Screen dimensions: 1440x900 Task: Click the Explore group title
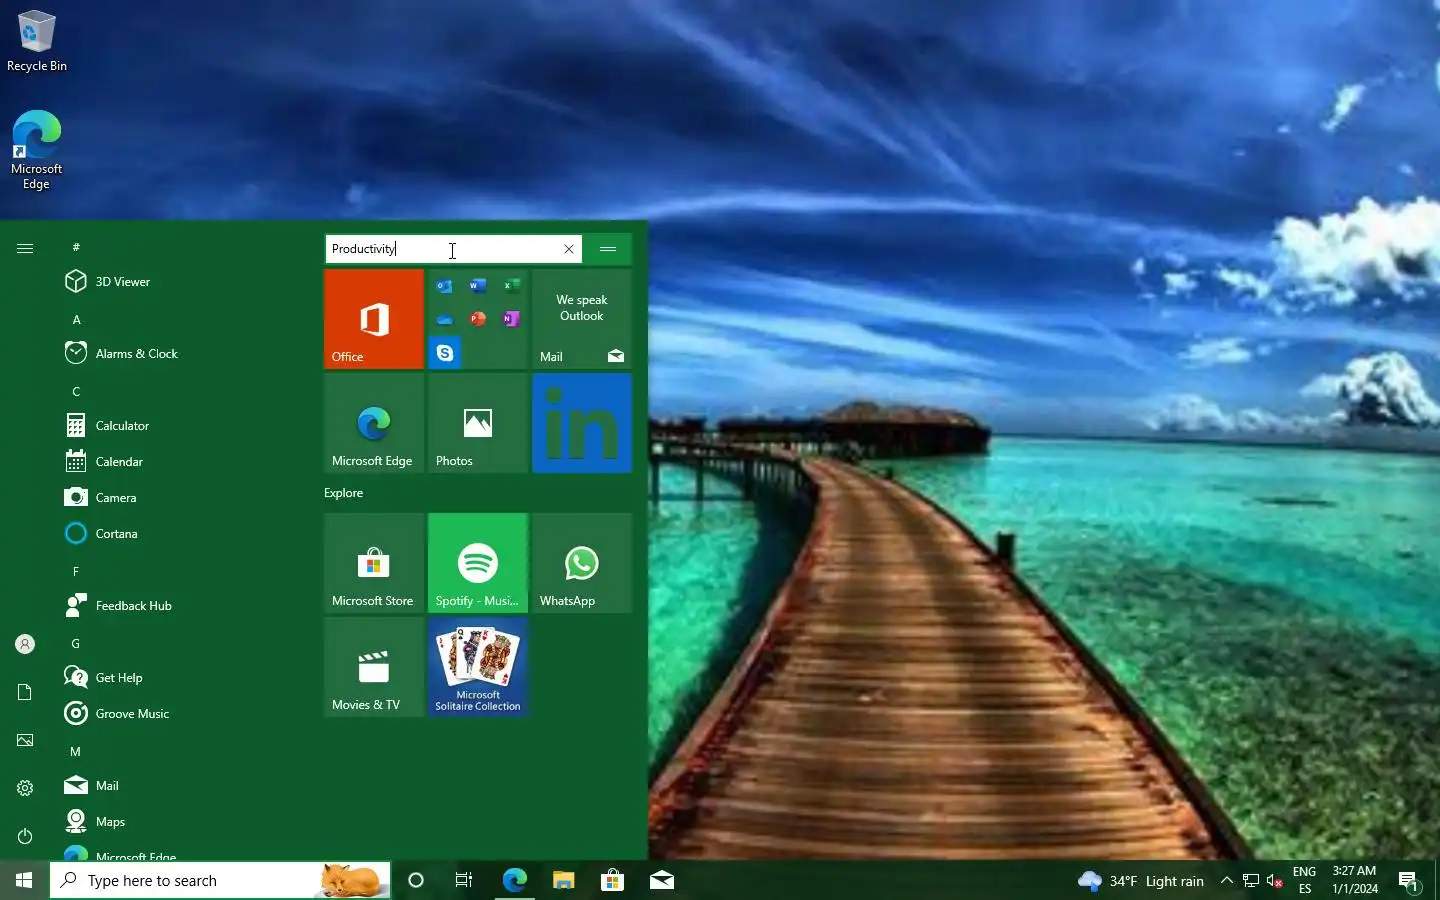[344, 493]
